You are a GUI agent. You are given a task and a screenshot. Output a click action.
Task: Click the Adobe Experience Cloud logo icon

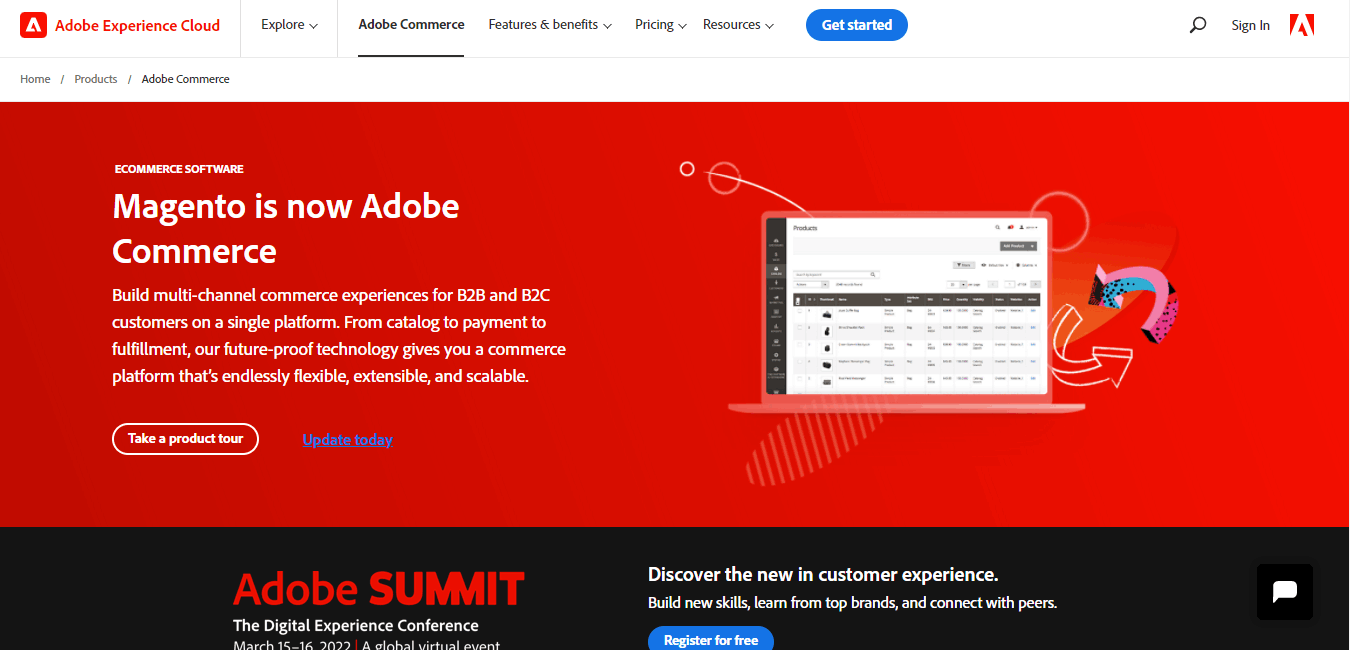[x=33, y=25]
